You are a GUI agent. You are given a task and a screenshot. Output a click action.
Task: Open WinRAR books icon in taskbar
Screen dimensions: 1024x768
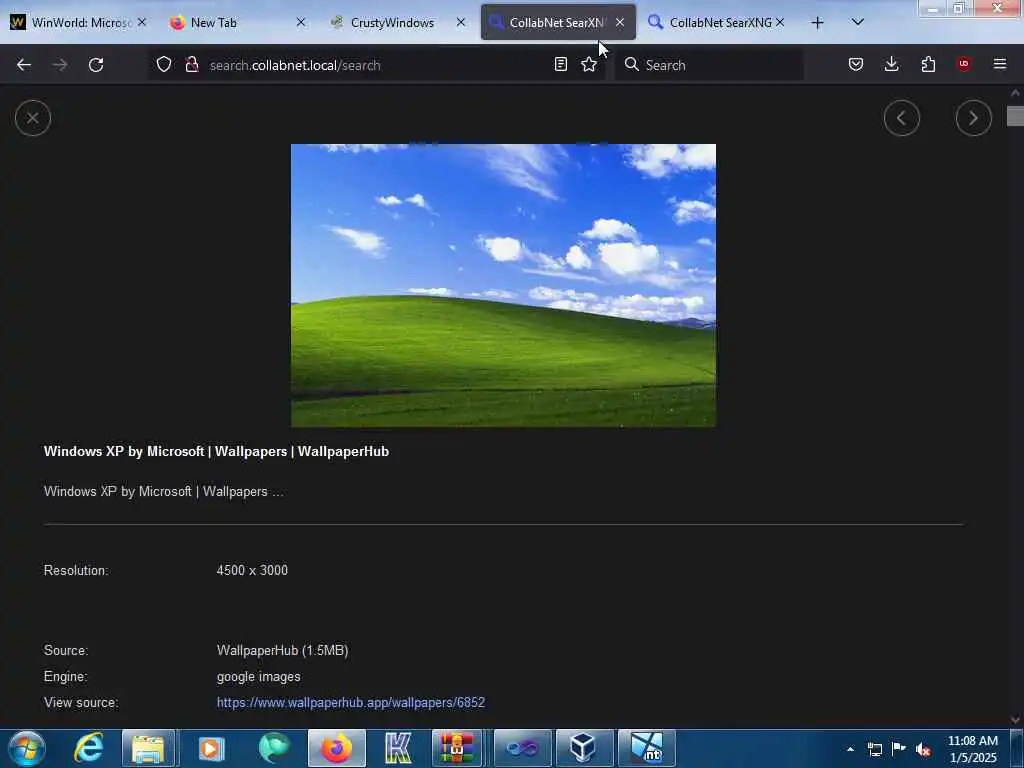(x=457, y=748)
